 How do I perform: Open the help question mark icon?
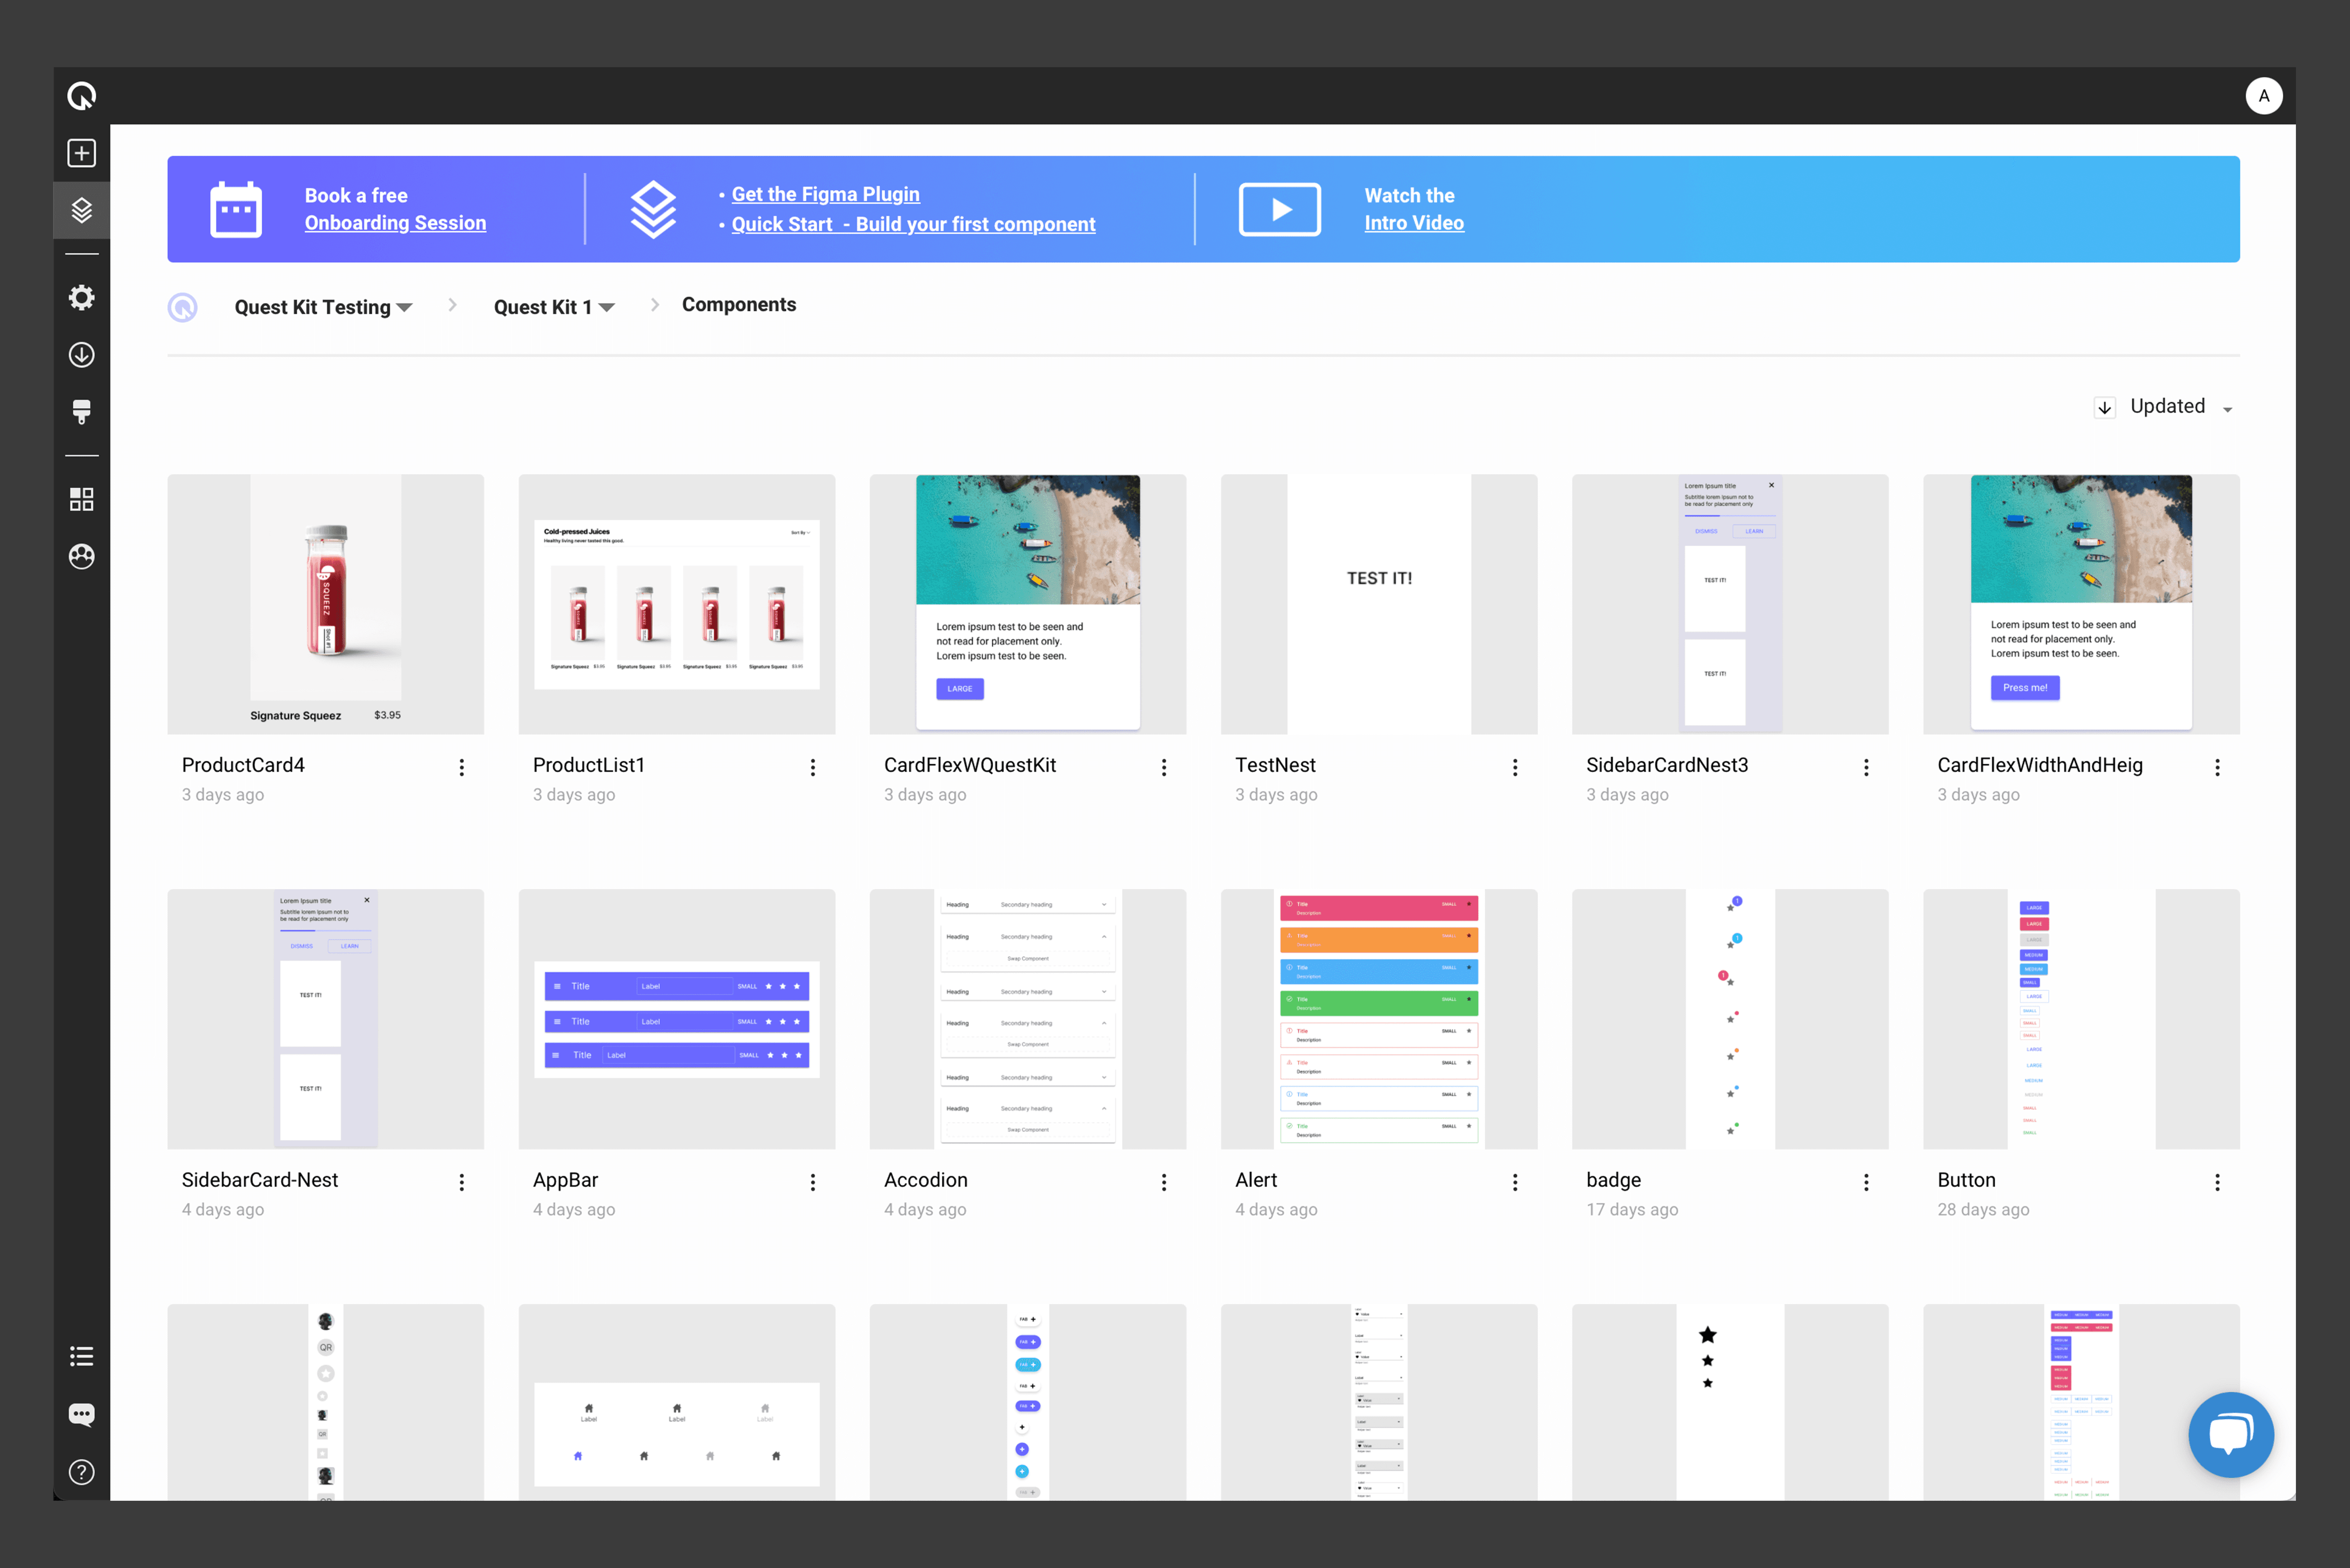(x=81, y=1472)
